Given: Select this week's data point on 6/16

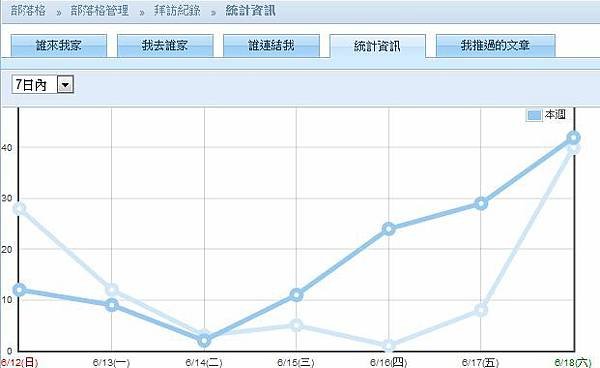Looking at the screenshot, I should click(389, 229).
